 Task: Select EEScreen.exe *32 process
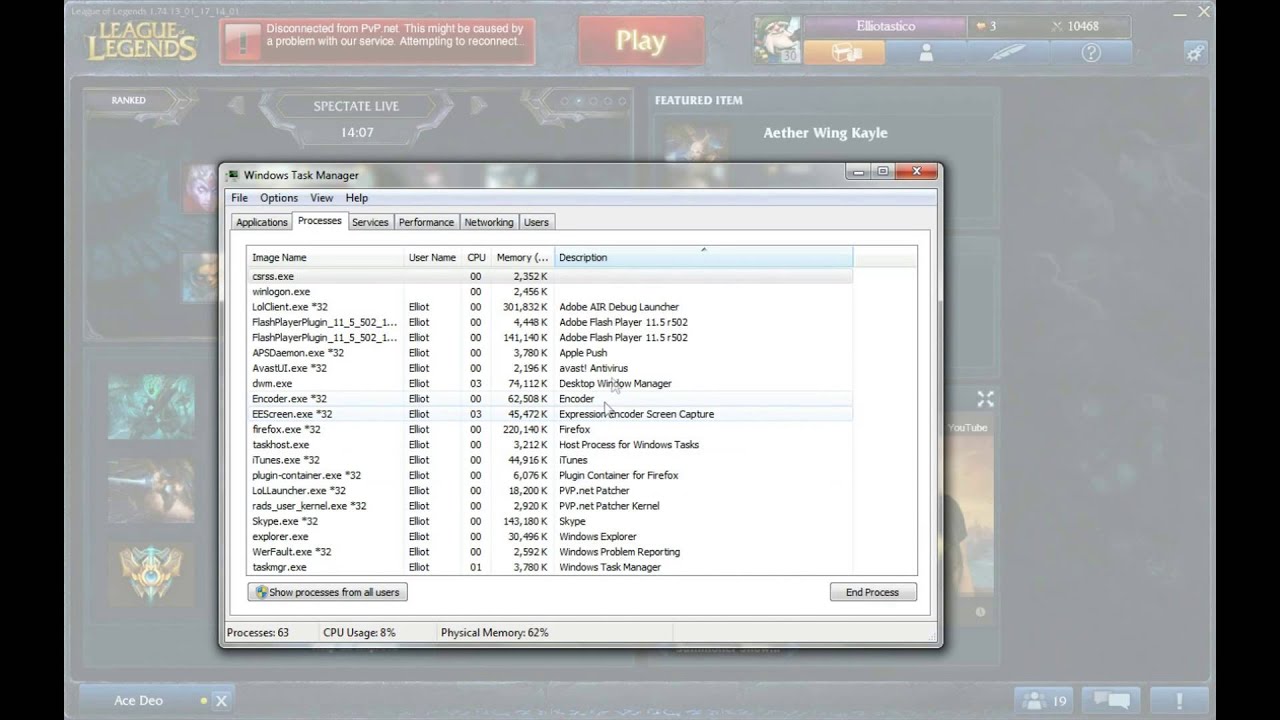point(550,414)
